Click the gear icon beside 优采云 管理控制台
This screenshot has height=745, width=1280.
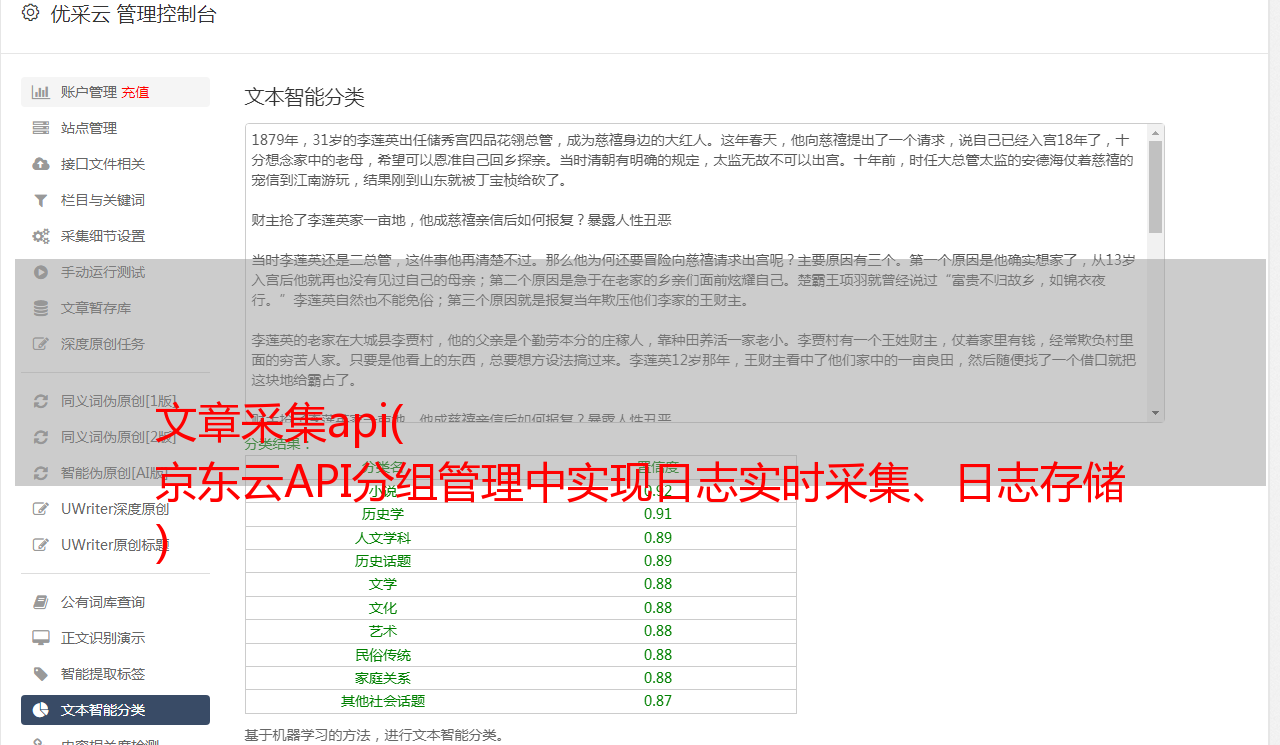30,13
